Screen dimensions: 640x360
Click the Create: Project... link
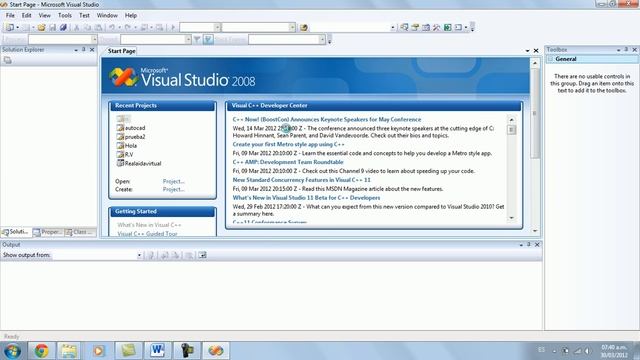[173, 189]
